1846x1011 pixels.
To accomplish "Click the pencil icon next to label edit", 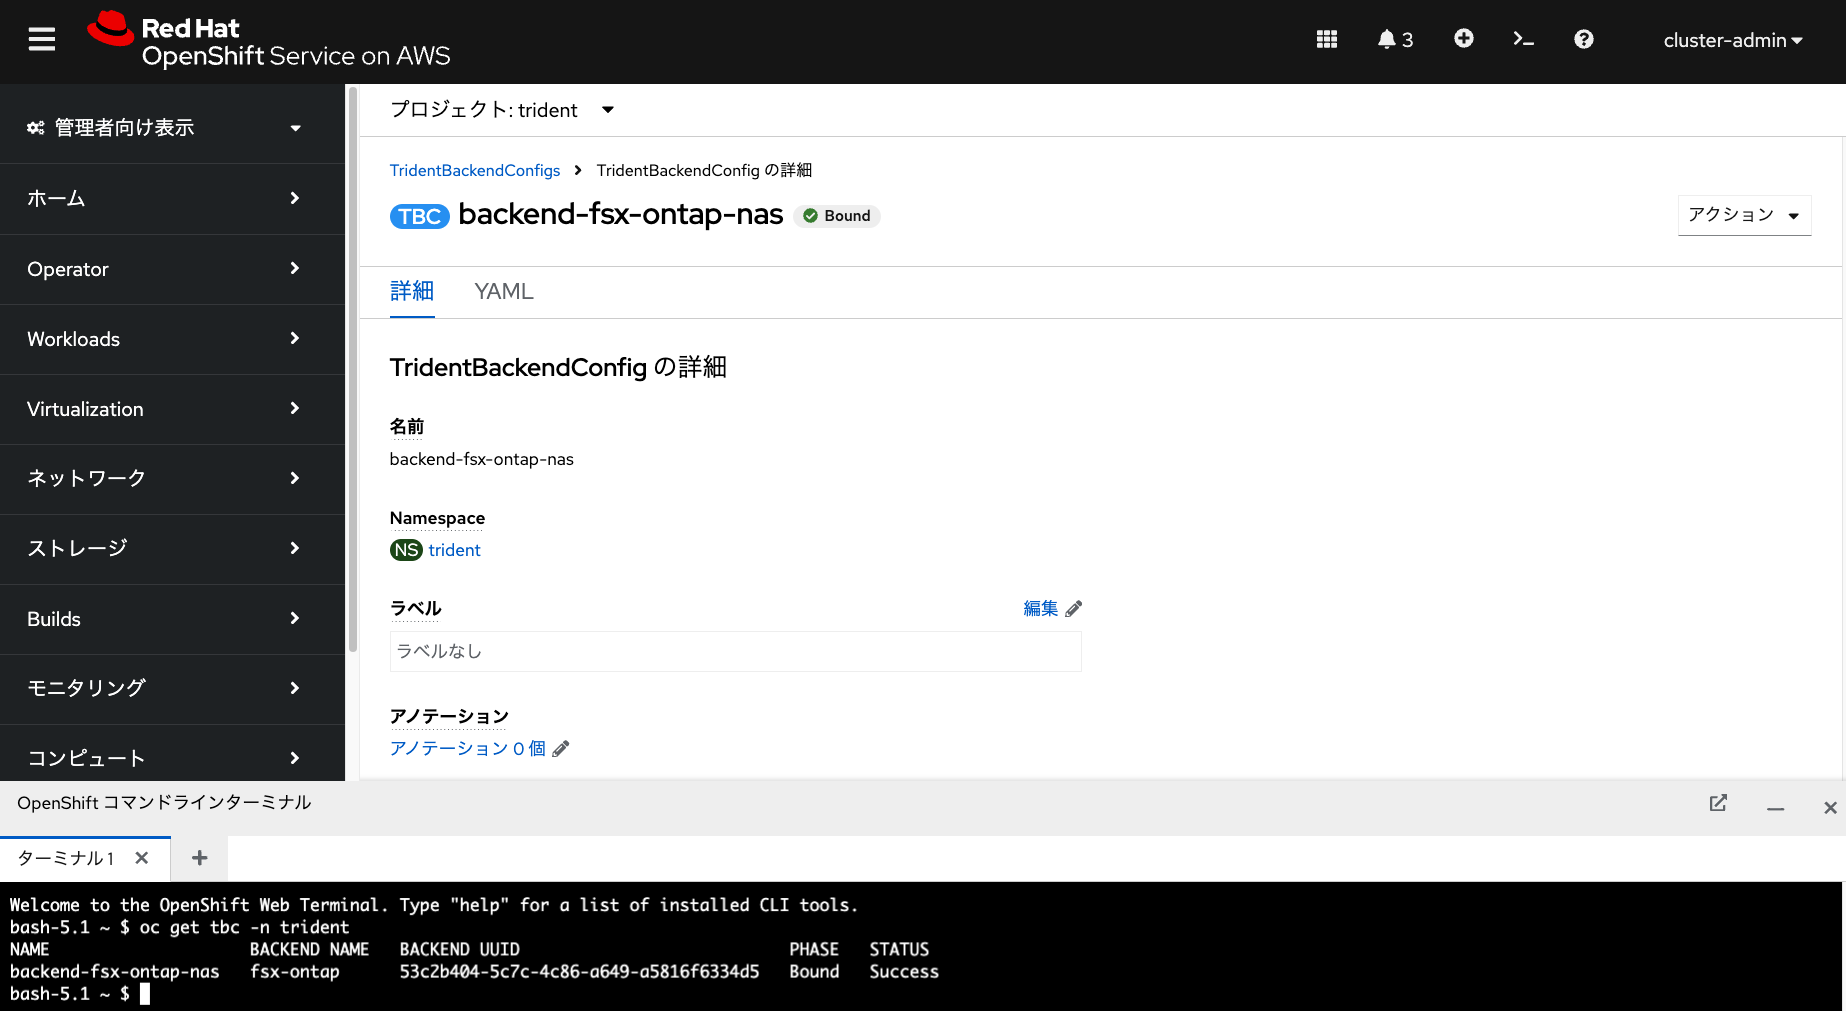I will [1073, 609].
